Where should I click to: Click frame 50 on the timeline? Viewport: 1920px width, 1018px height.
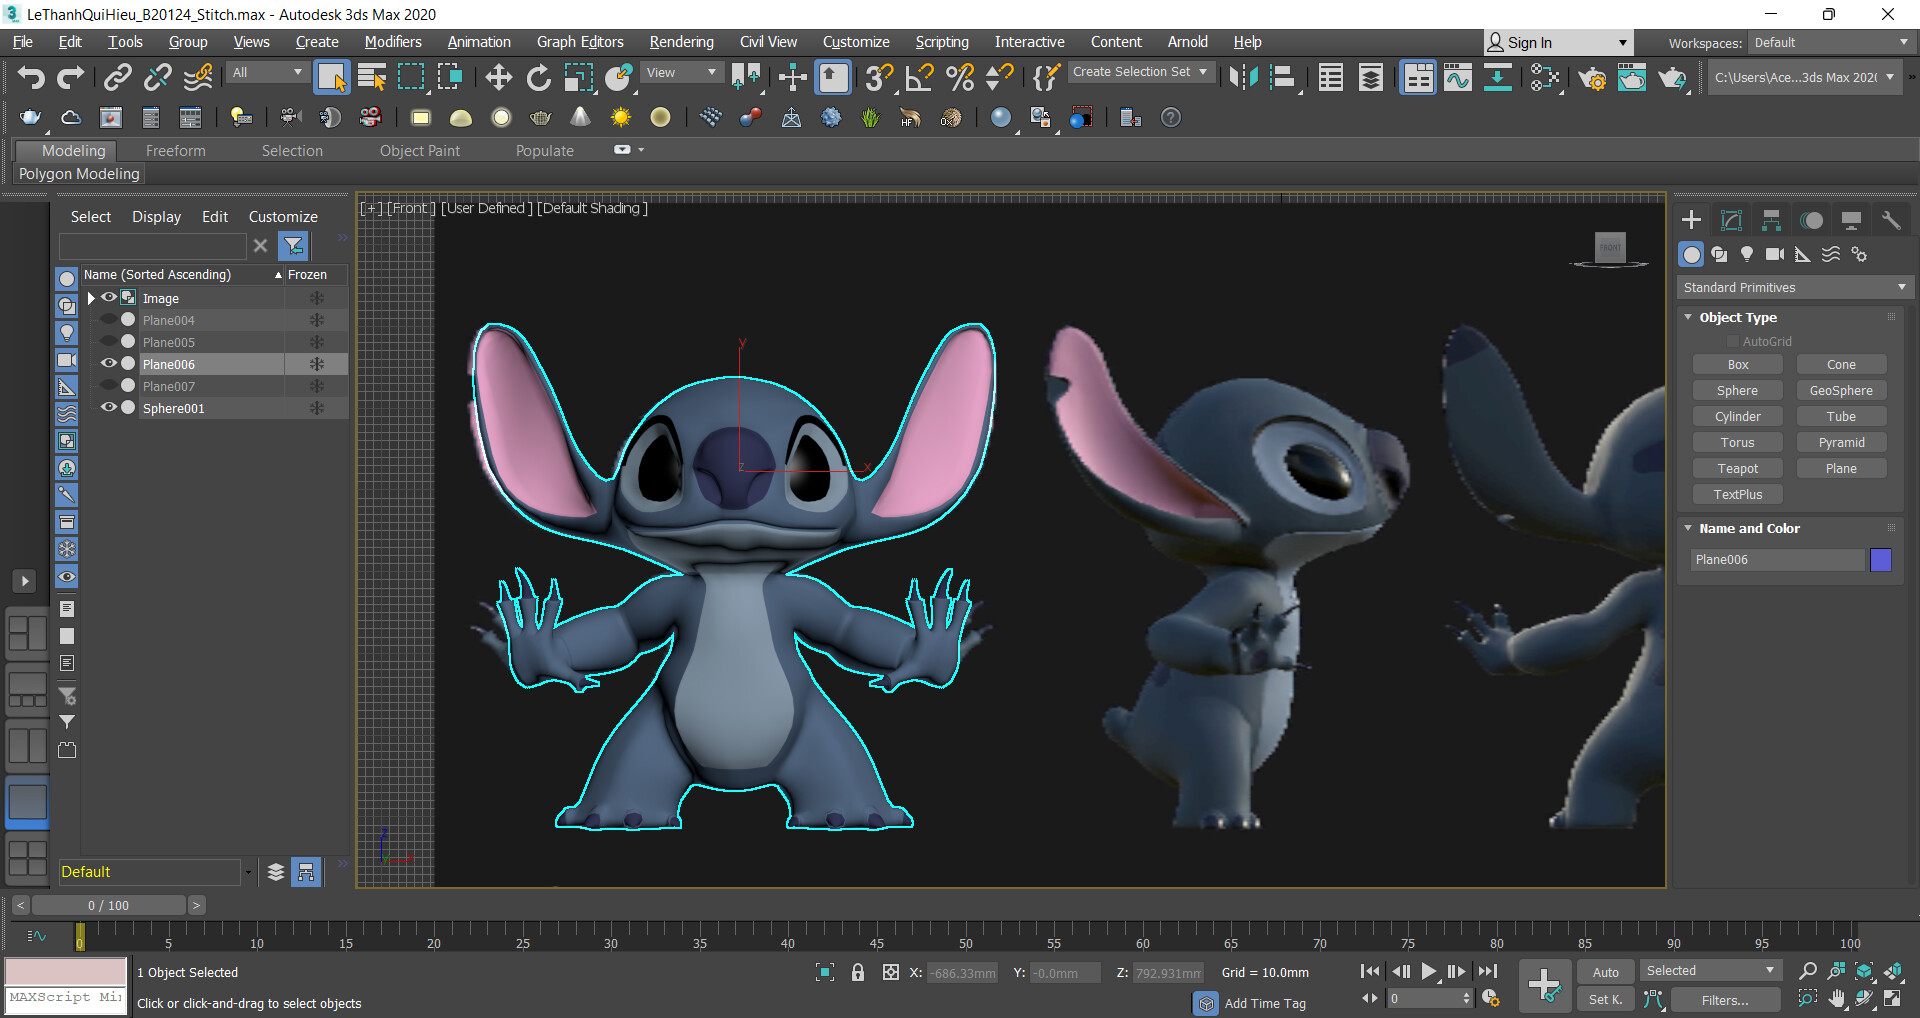coord(965,941)
